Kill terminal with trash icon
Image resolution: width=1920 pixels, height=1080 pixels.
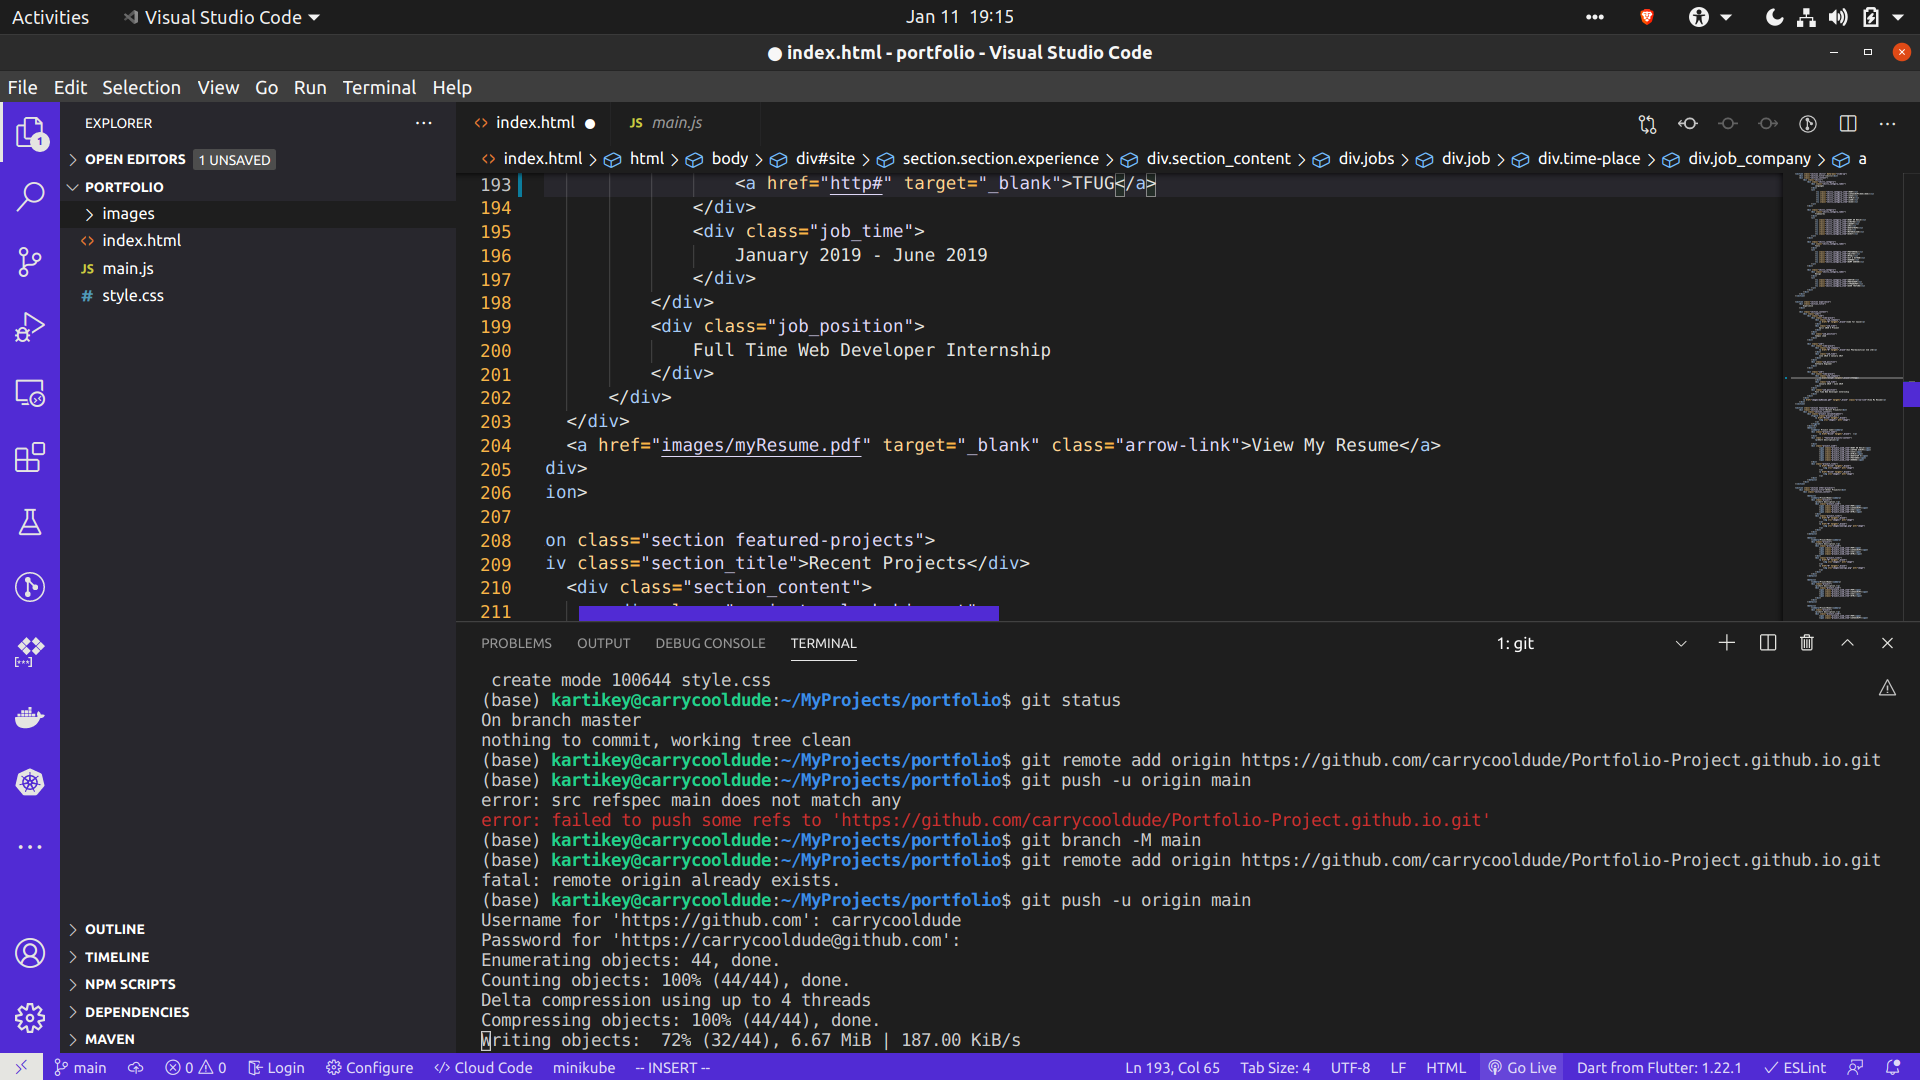pos(1807,643)
